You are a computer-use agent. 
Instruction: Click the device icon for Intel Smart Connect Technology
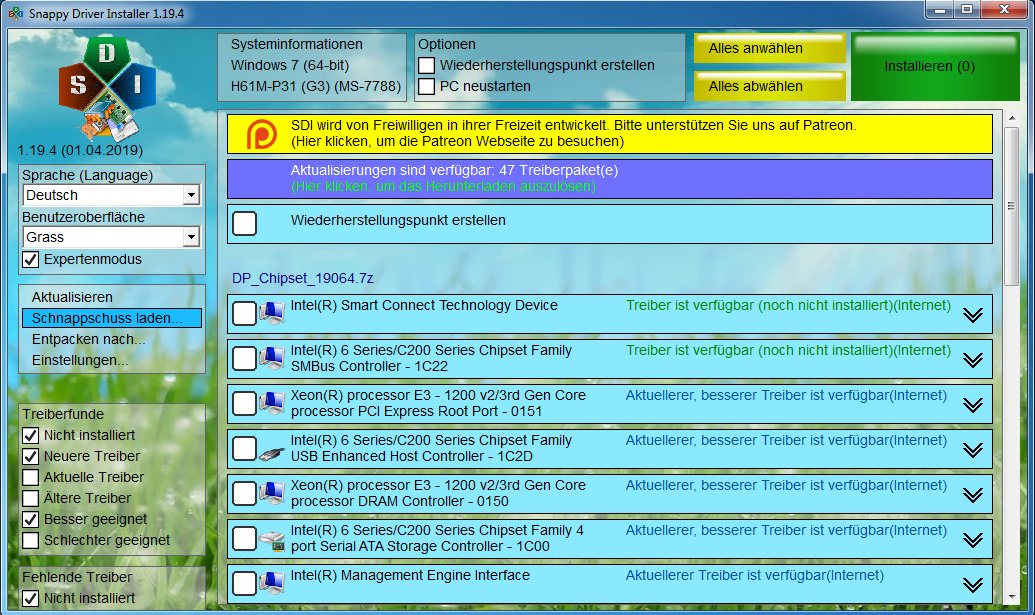pyautogui.click(x=272, y=312)
